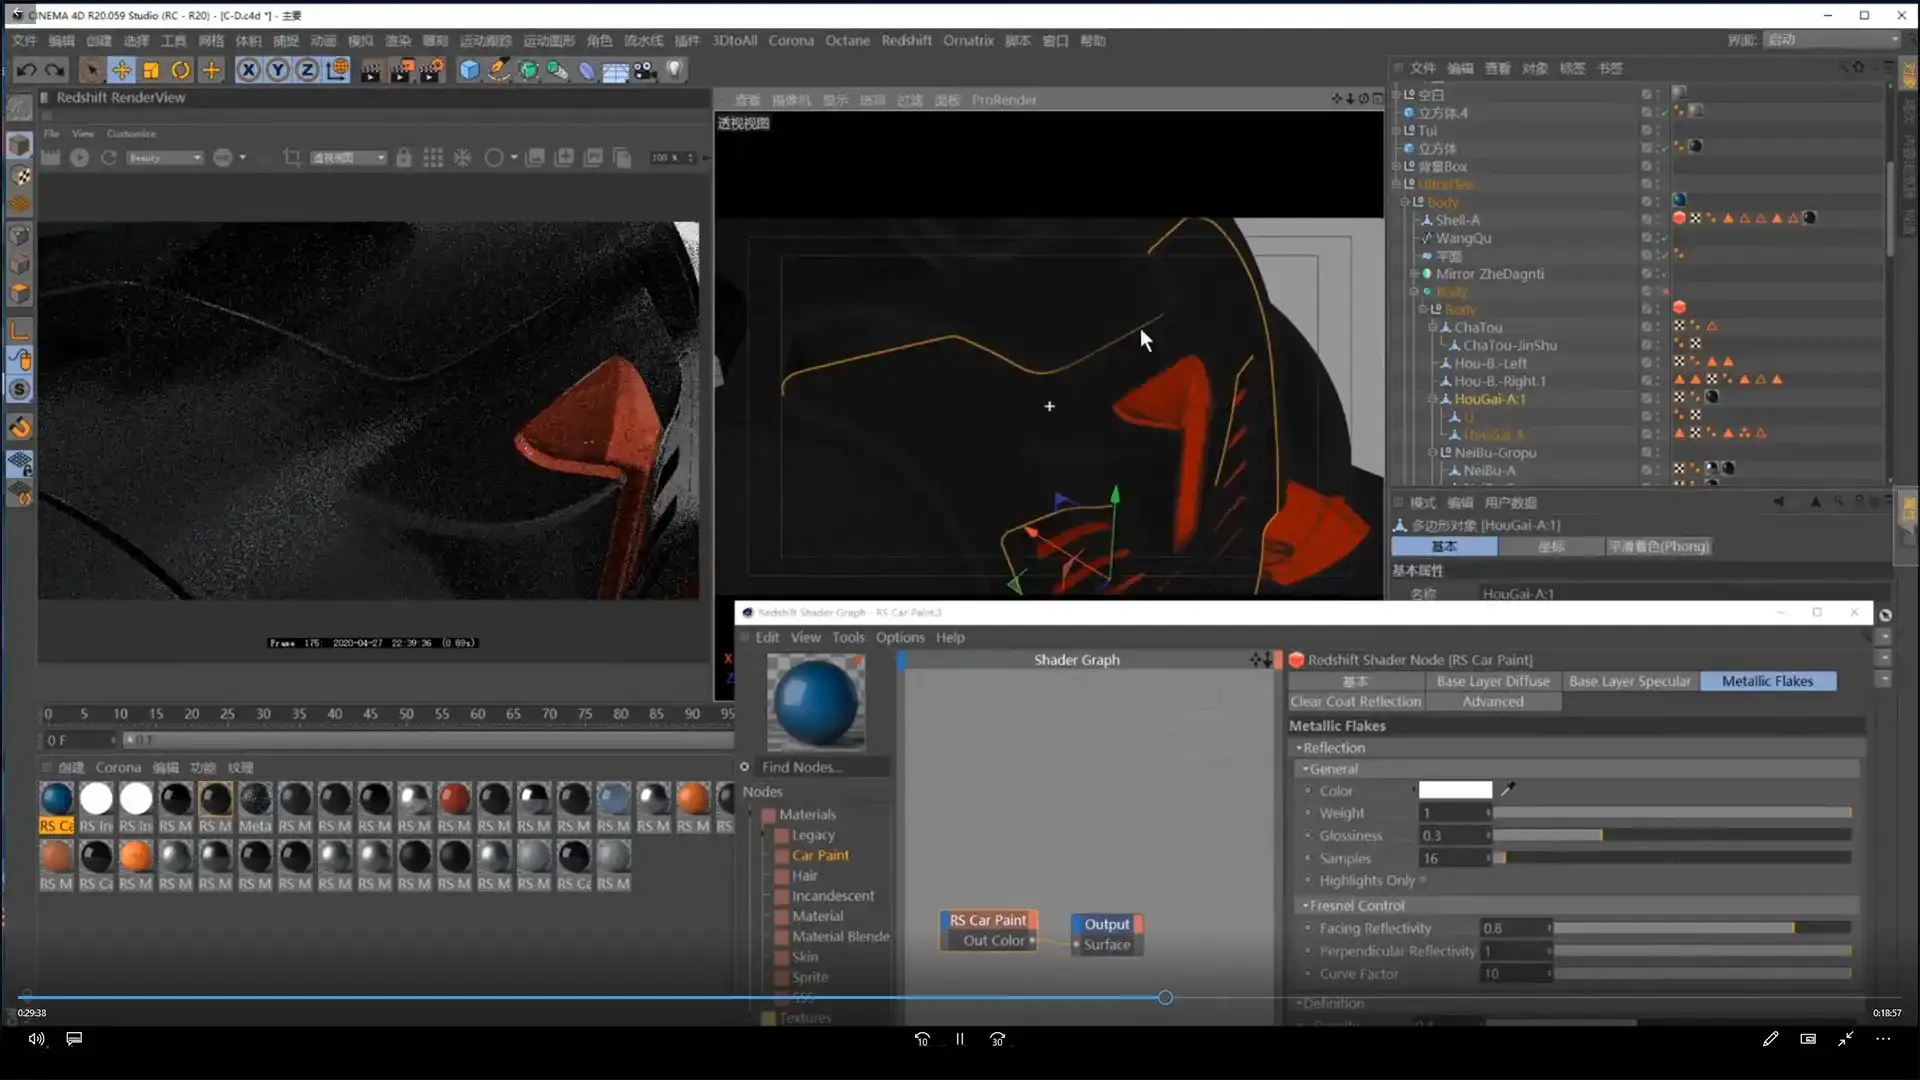The image size is (1920, 1080).
Task: Click the undo arrow icon
Action: pos(27,70)
